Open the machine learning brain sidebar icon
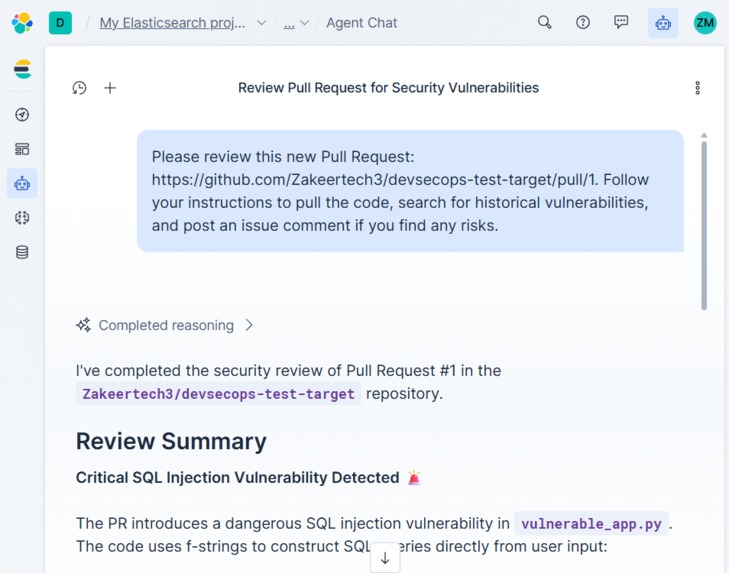 (22, 218)
